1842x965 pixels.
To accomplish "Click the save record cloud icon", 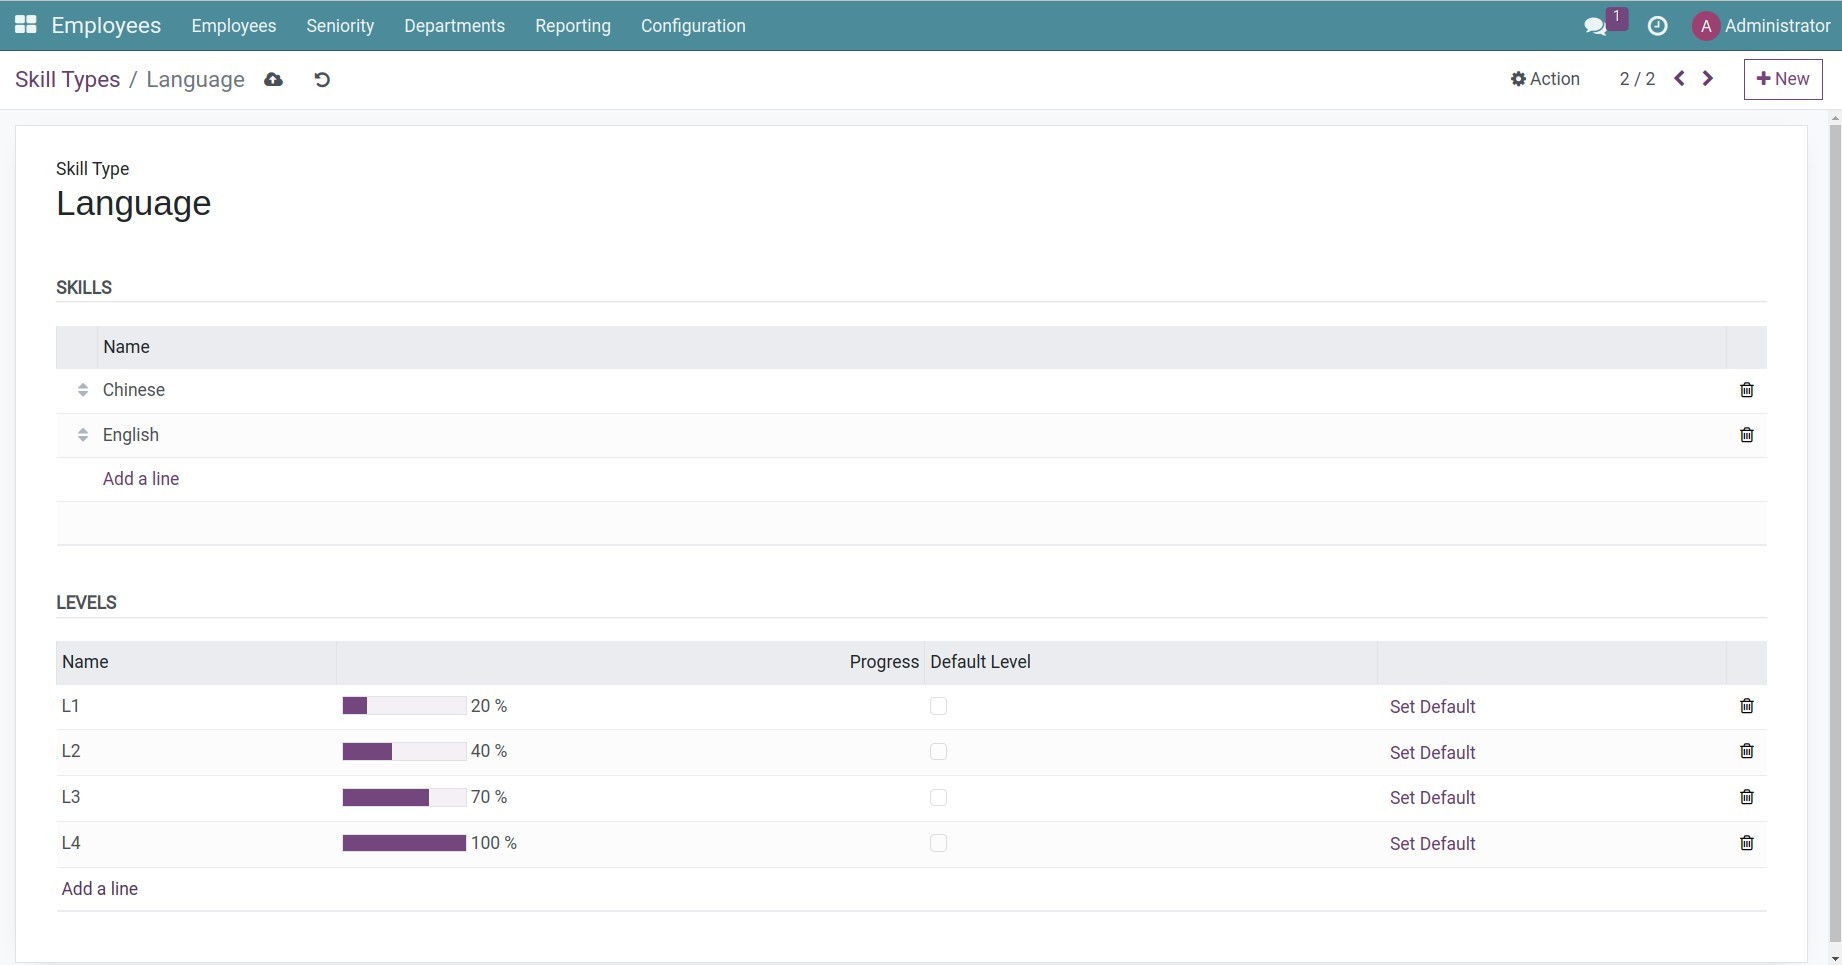I will tap(273, 80).
